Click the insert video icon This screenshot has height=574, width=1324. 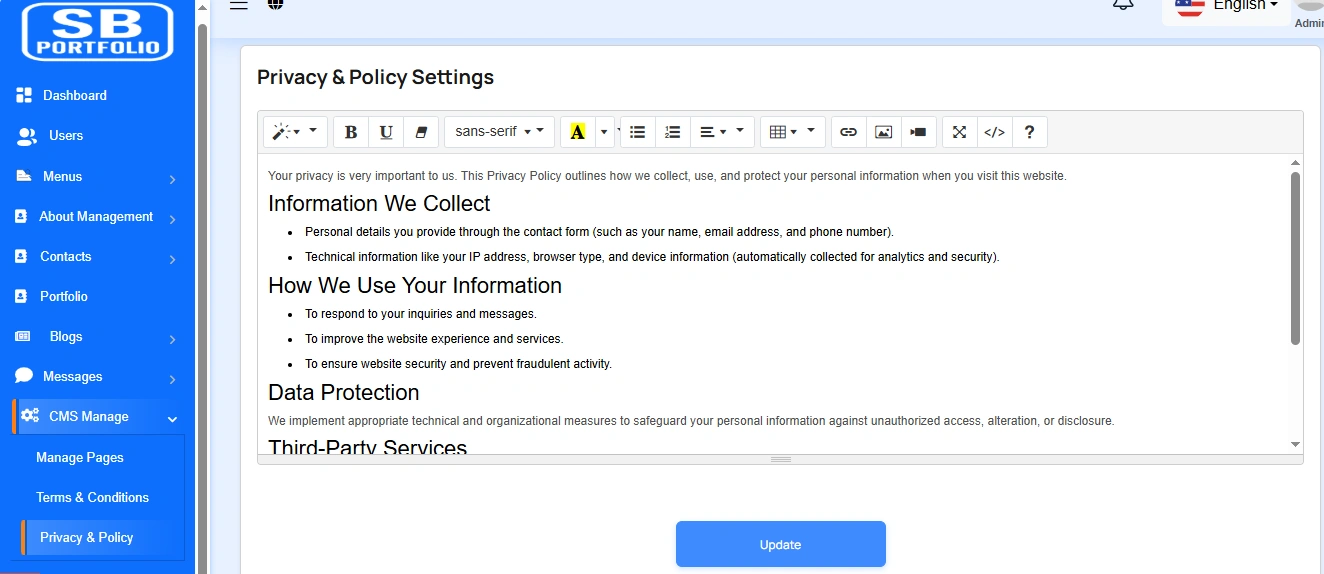click(918, 132)
